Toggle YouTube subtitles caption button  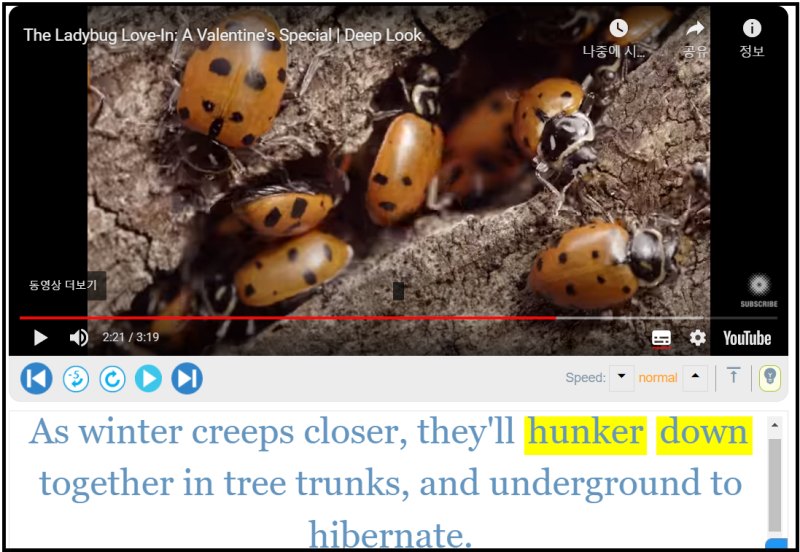(661, 338)
